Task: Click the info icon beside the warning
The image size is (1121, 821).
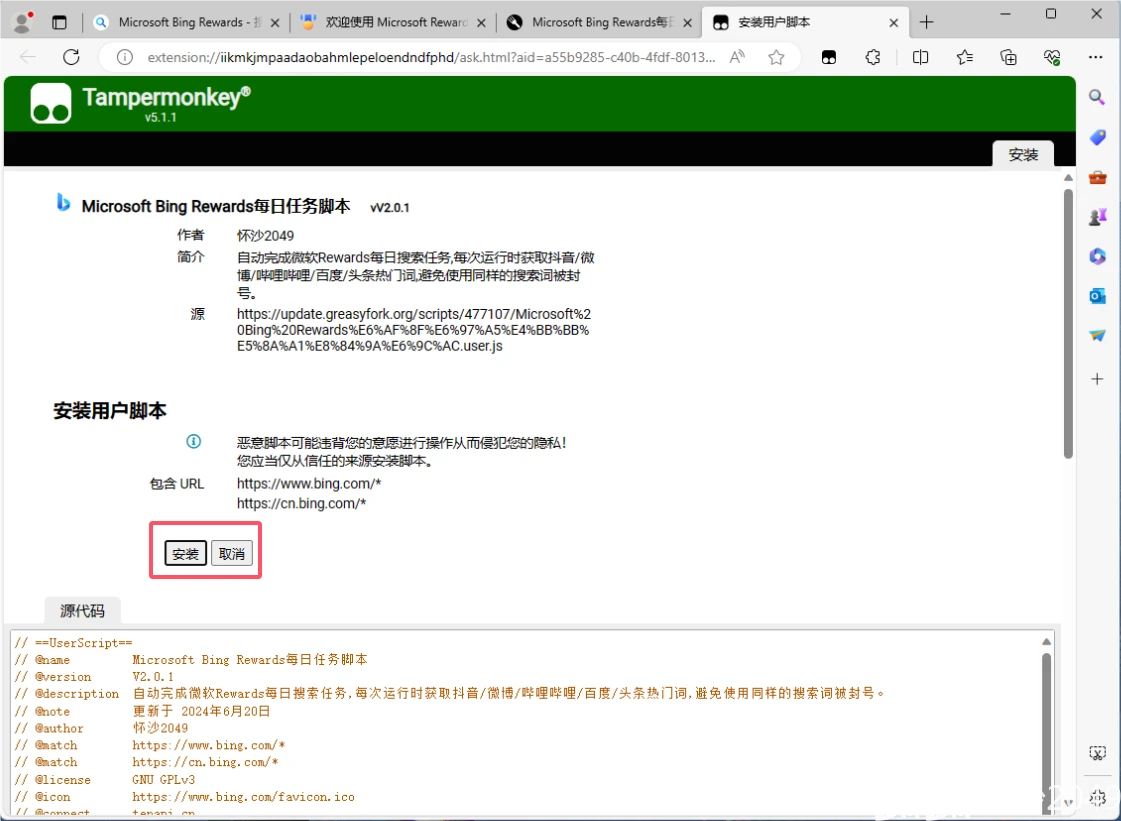Action: point(194,441)
